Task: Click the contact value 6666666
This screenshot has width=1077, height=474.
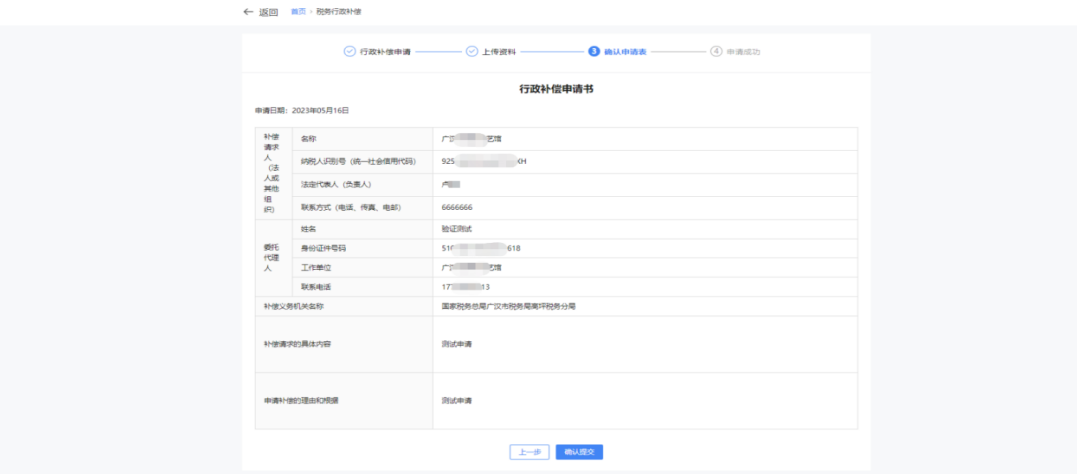Action: (457, 207)
